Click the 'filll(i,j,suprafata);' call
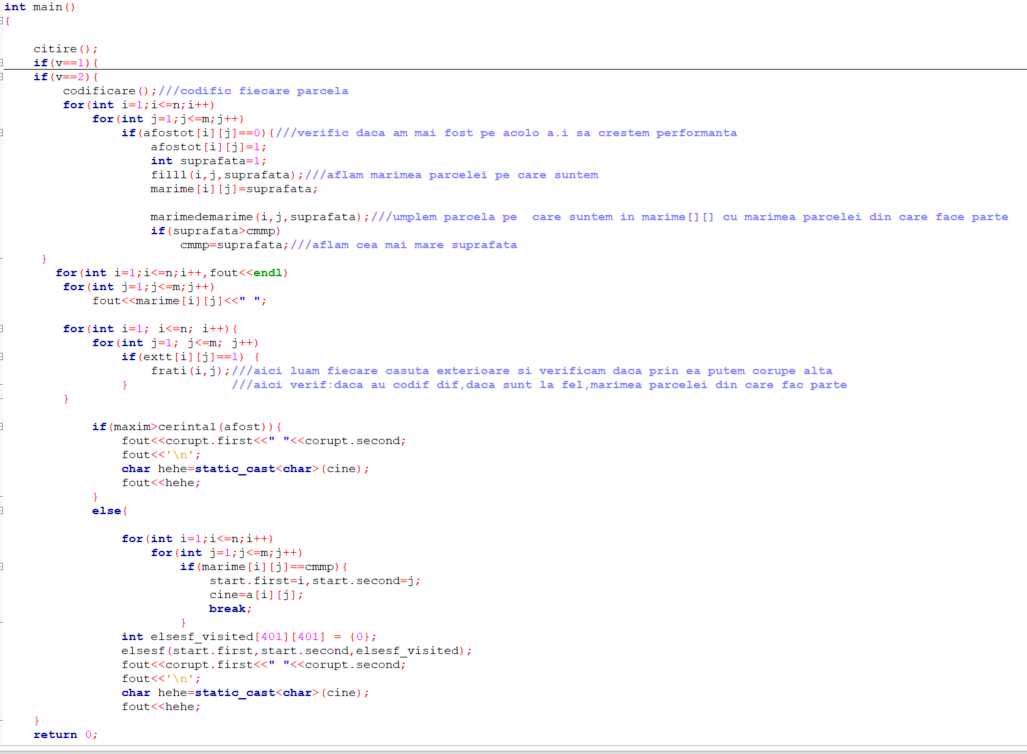Screen dimensions: 1027x754 pyautogui.click(x=227, y=175)
